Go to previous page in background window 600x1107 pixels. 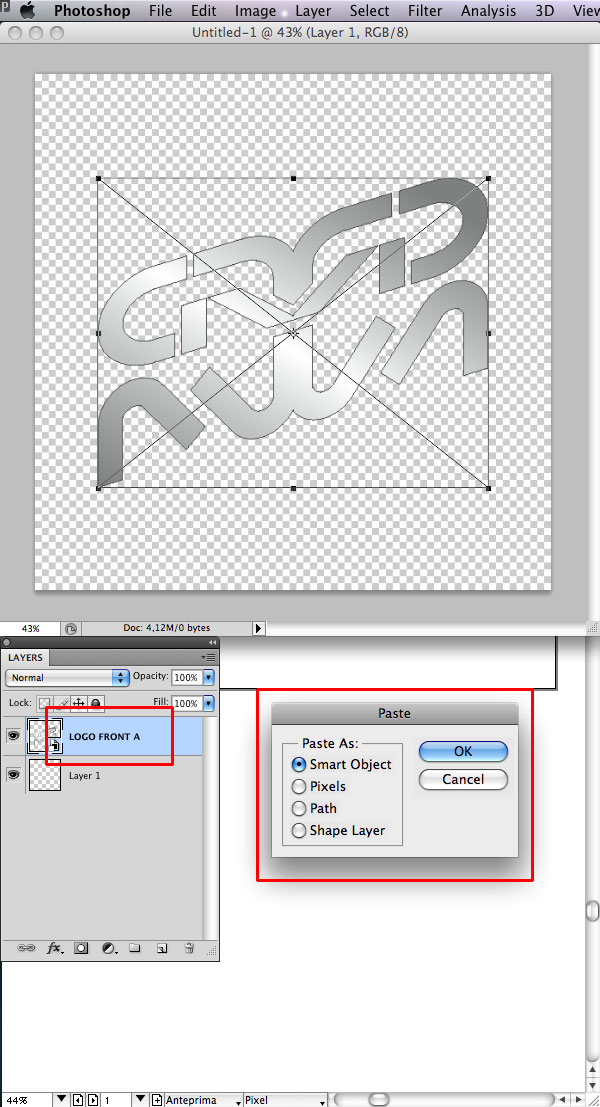(x=78, y=1100)
